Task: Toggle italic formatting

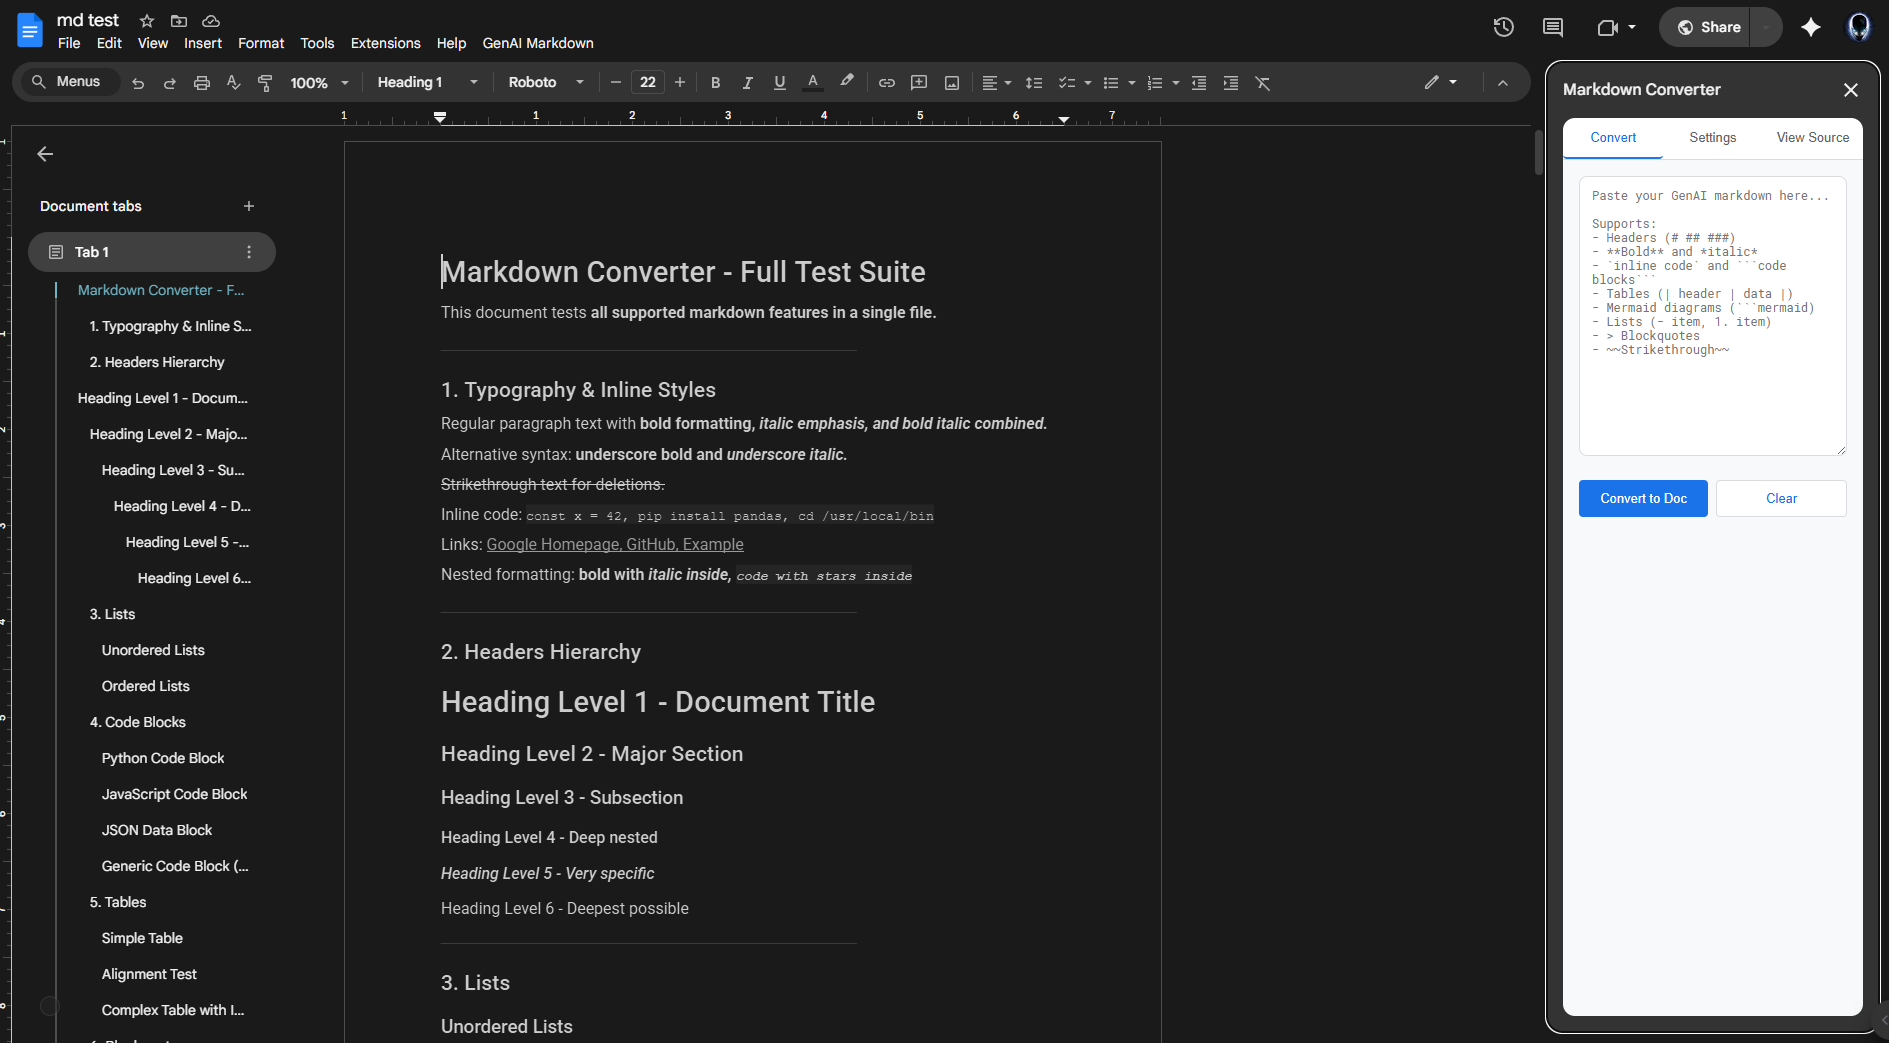Action: pyautogui.click(x=747, y=83)
